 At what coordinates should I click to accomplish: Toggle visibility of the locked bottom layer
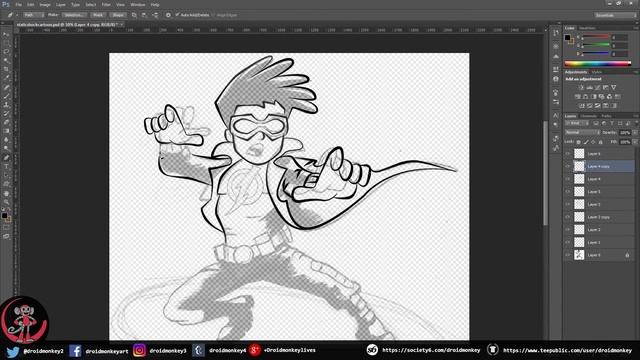567,255
